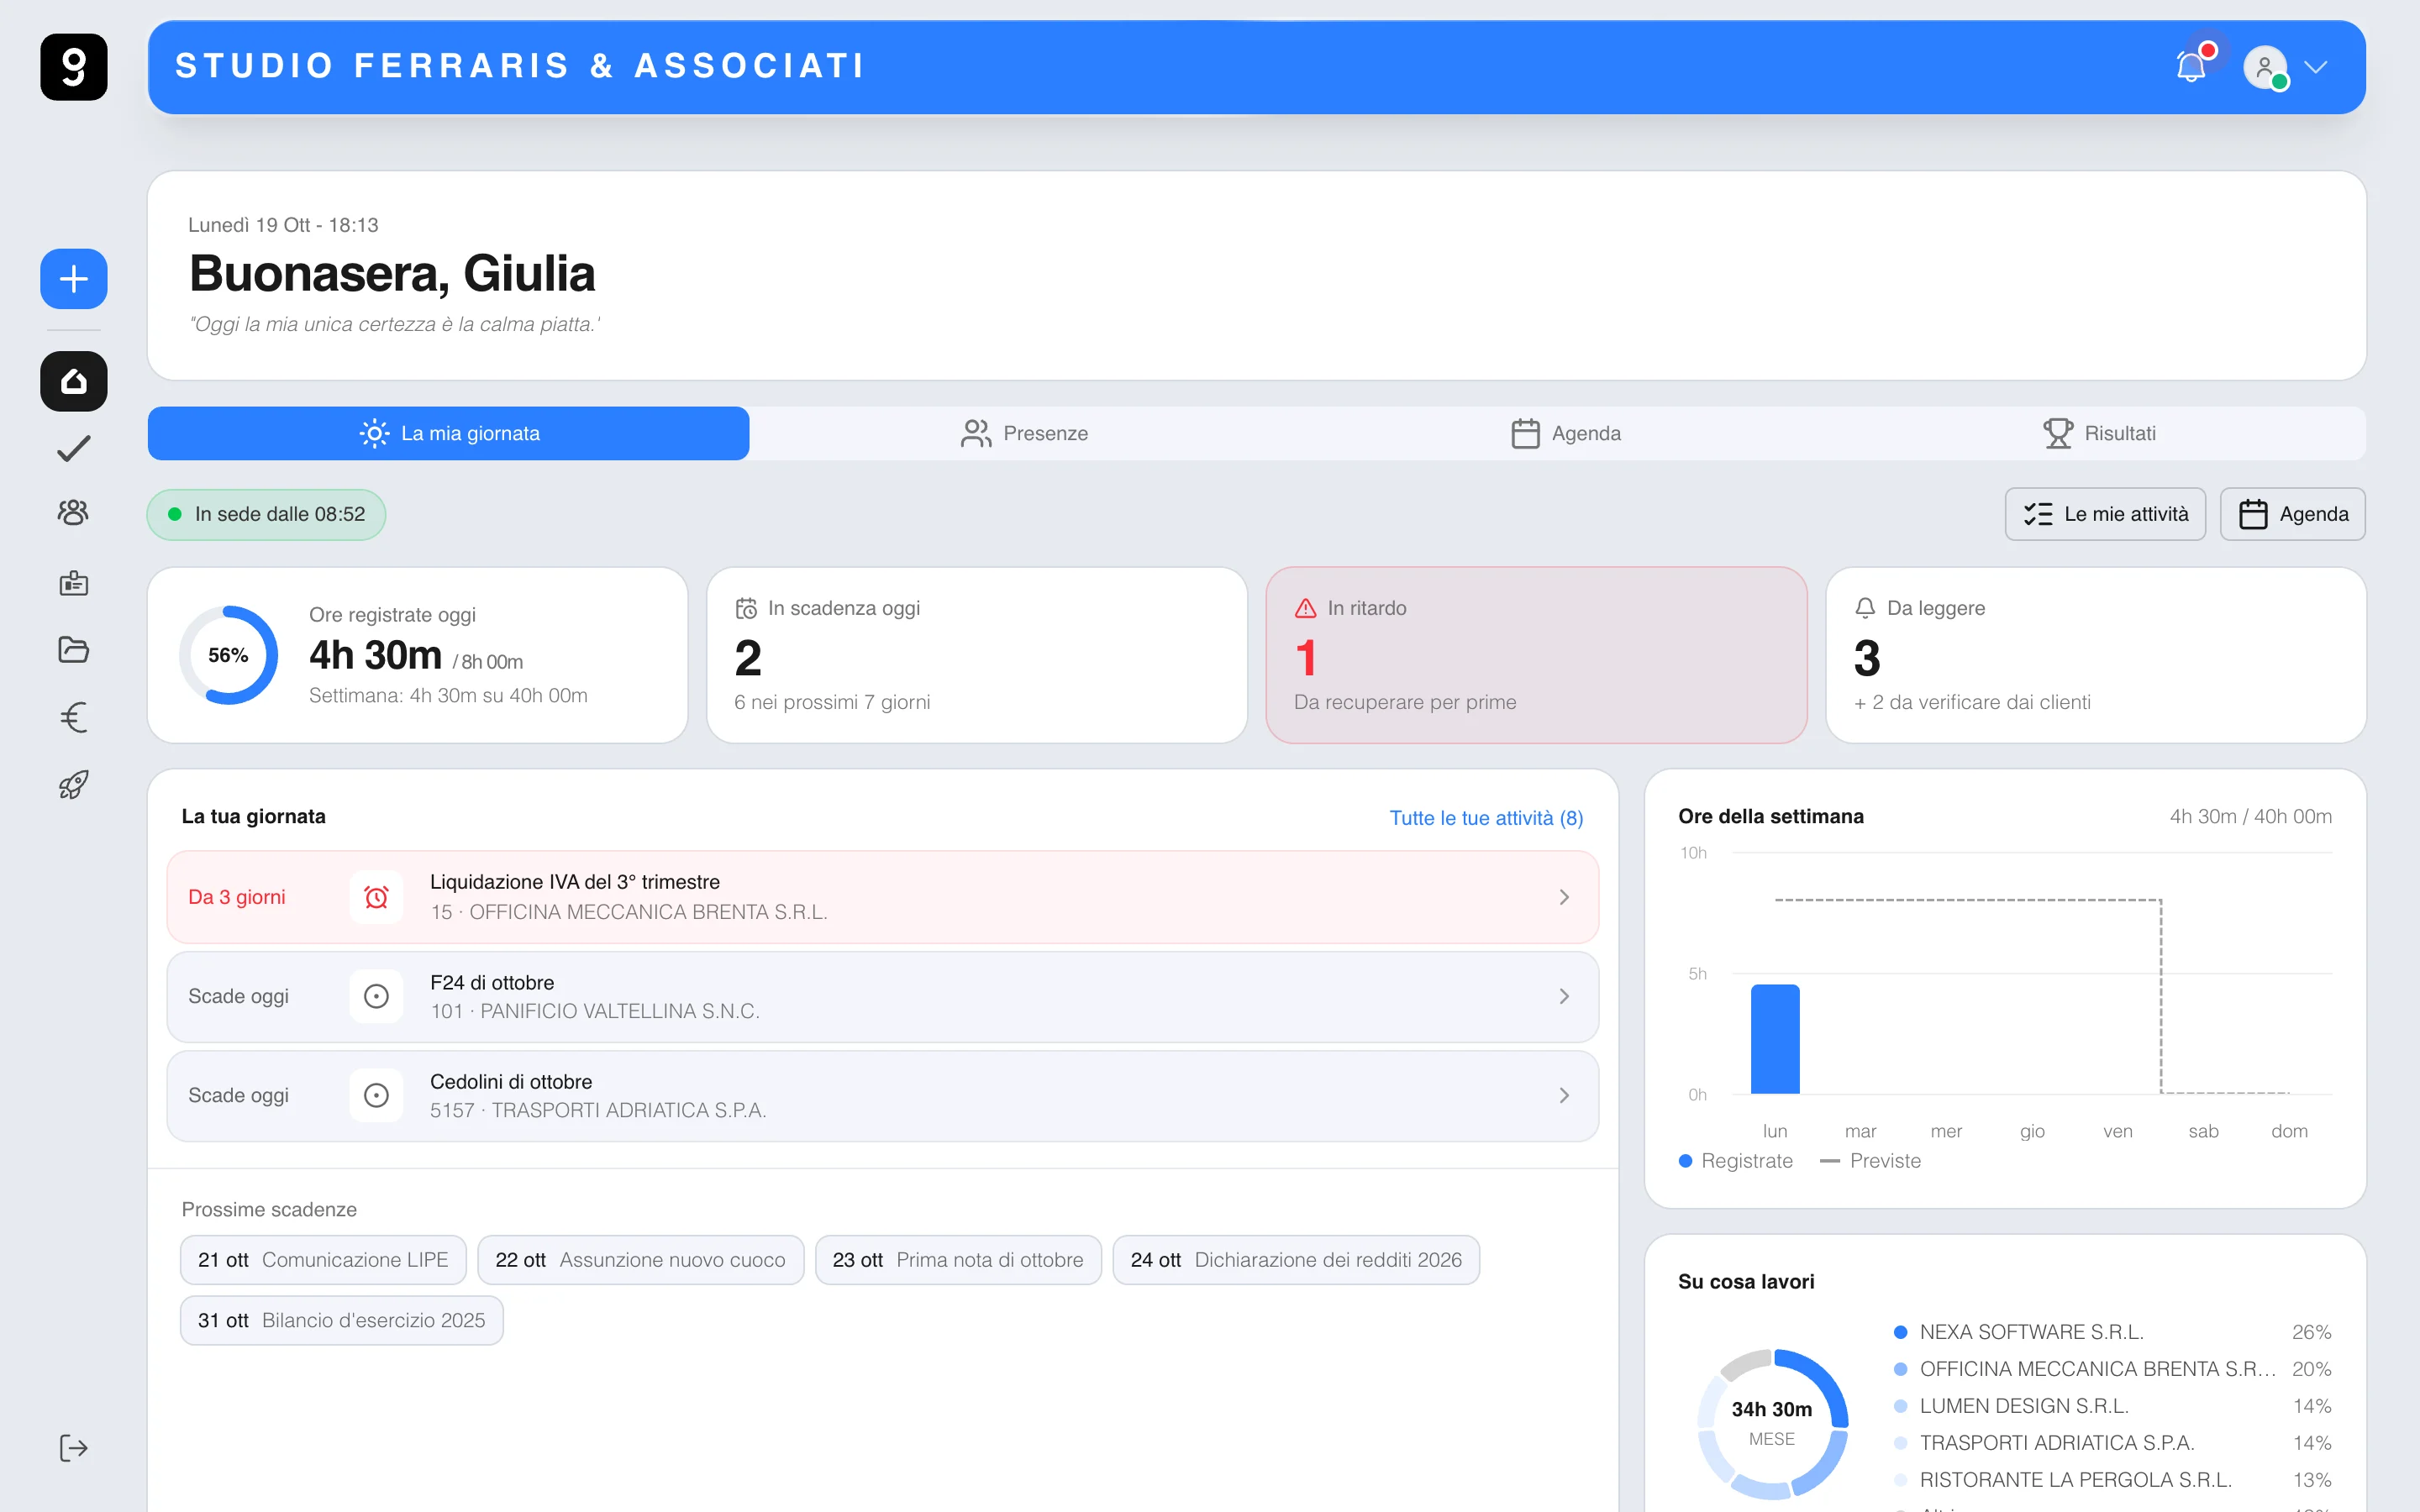Open Tutte le tue attività (8) link
This screenshot has height=1512, width=2420.
tap(1486, 818)
